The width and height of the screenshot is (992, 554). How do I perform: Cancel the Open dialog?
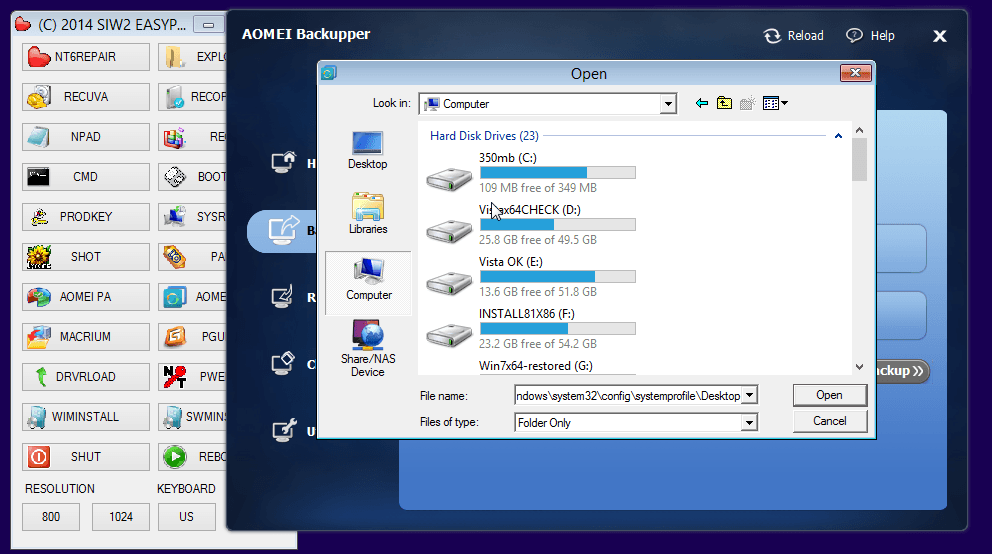[829, 421]
